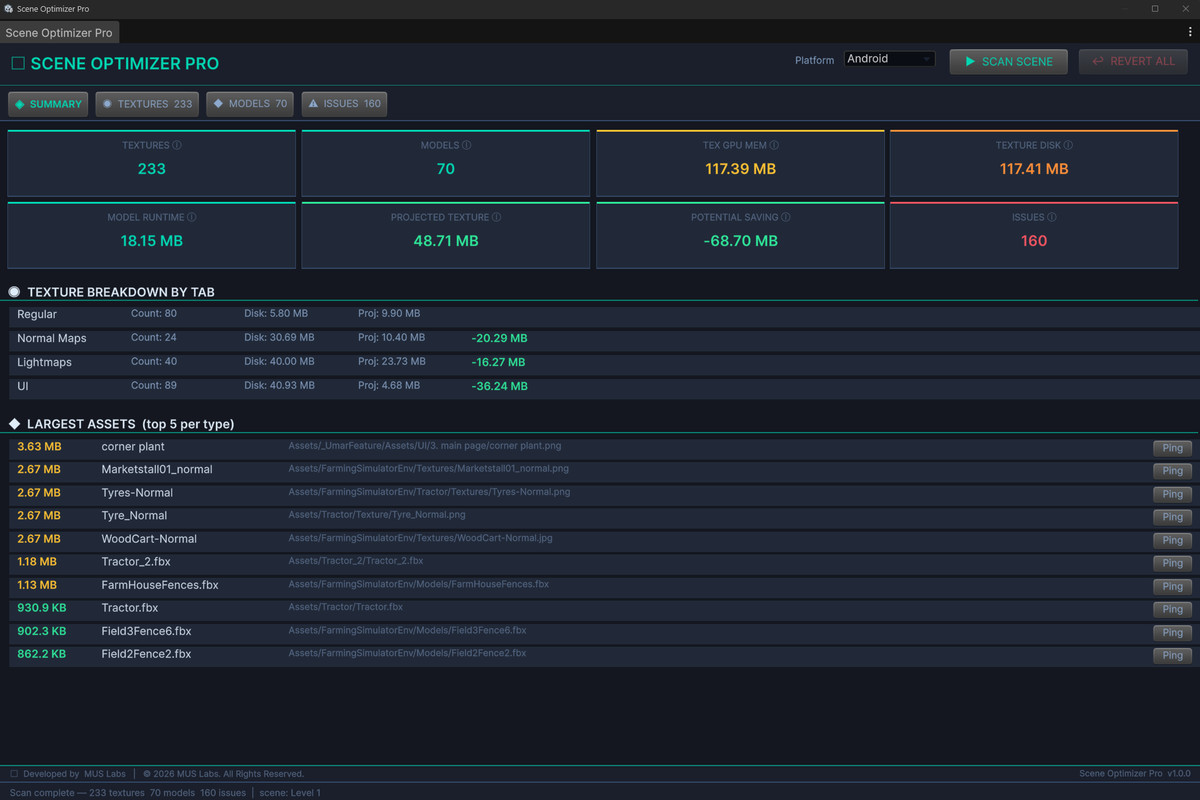Click the 117.41 MB texture disk value
1200x800 pixels.
click(1034, 169)
